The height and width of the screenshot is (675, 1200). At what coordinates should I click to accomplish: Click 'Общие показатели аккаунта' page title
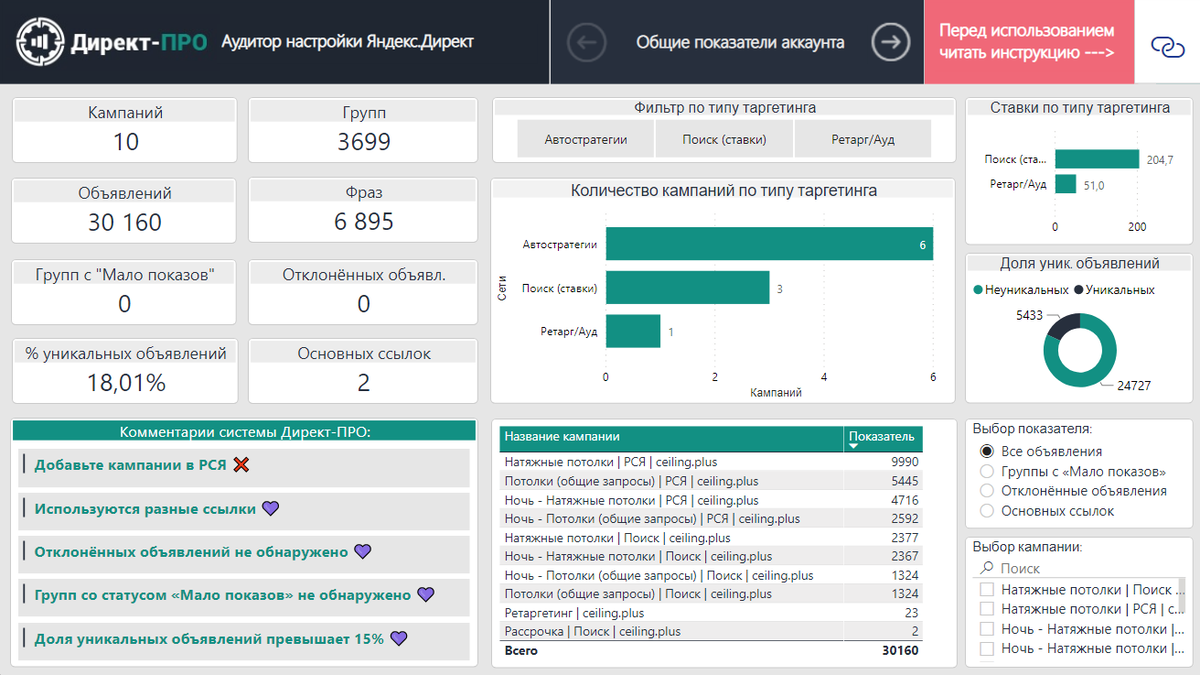[740, 42]
